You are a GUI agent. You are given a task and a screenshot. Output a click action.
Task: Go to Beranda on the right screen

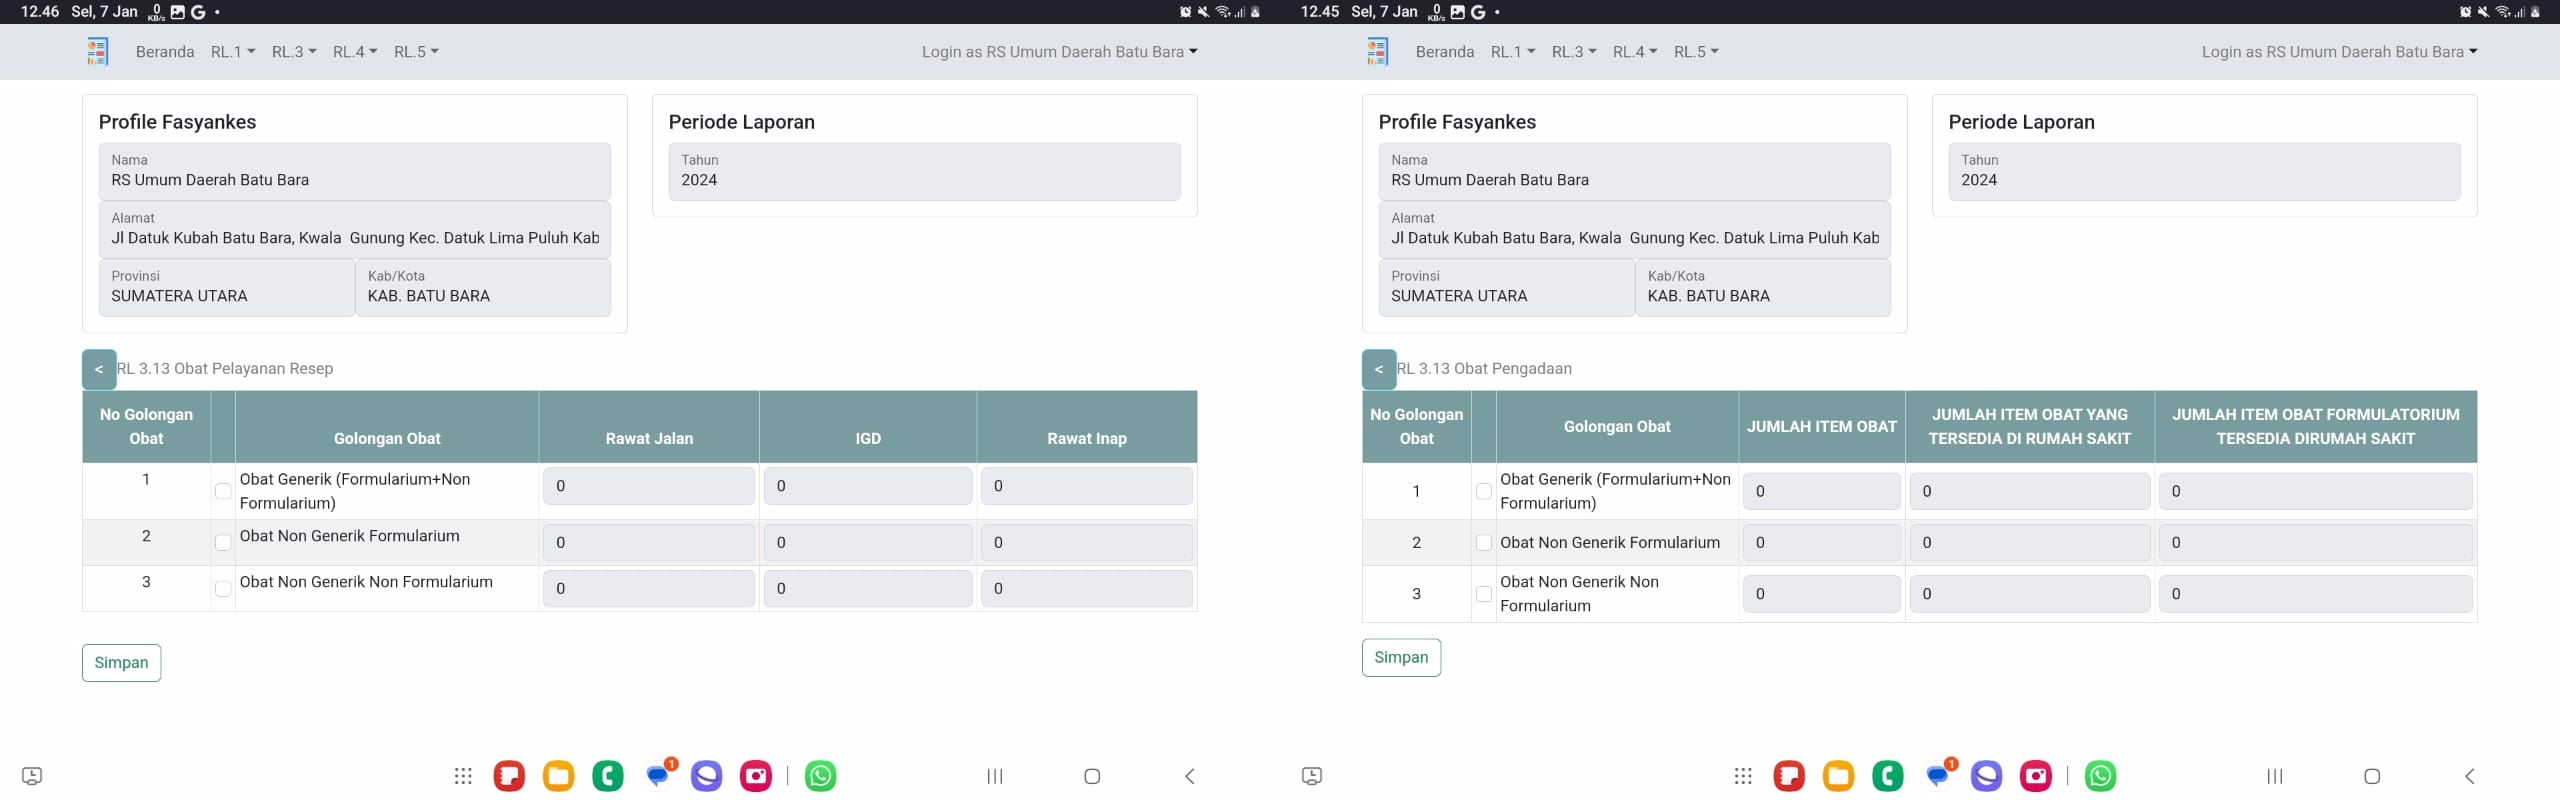1445,52
